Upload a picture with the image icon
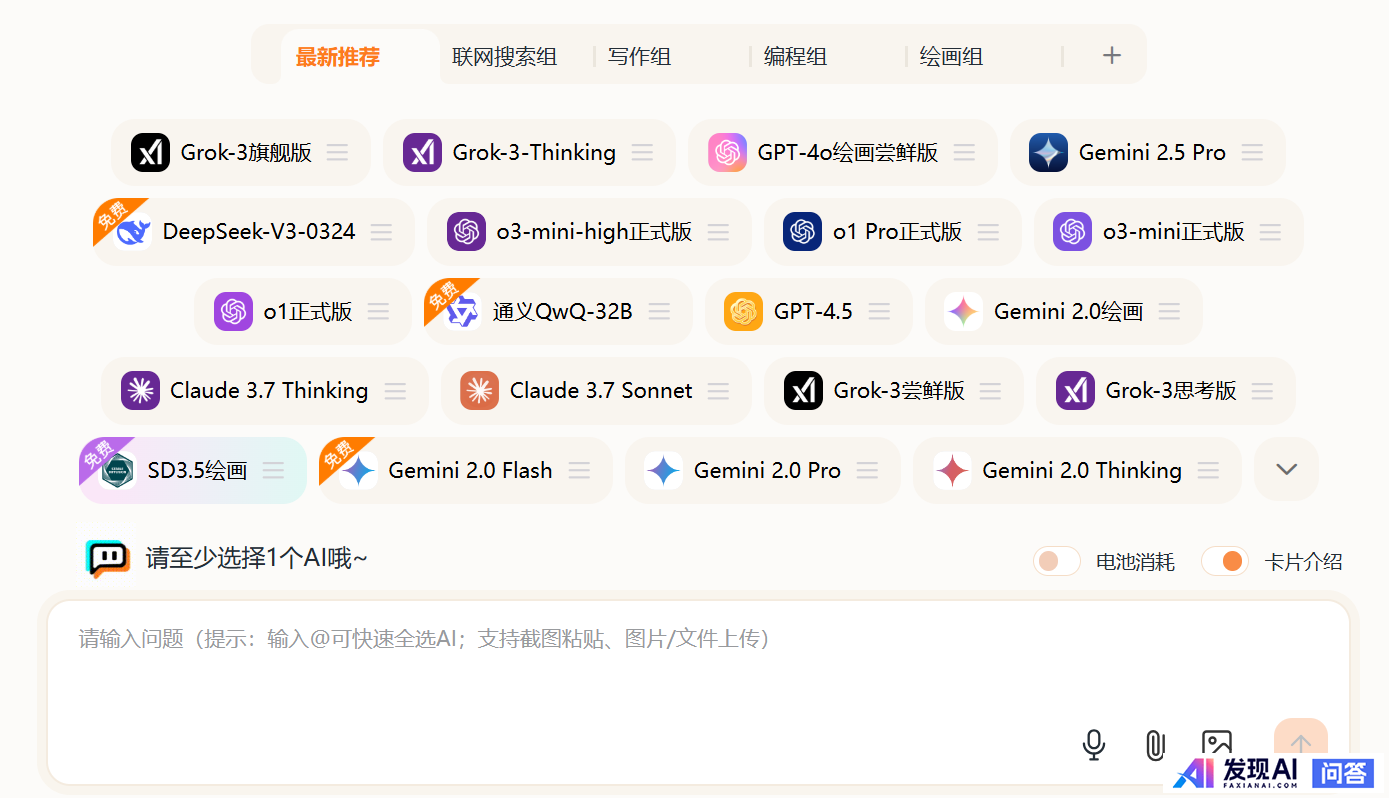1389x798 pixels. pyautogui.click(x=1216, y=745)
